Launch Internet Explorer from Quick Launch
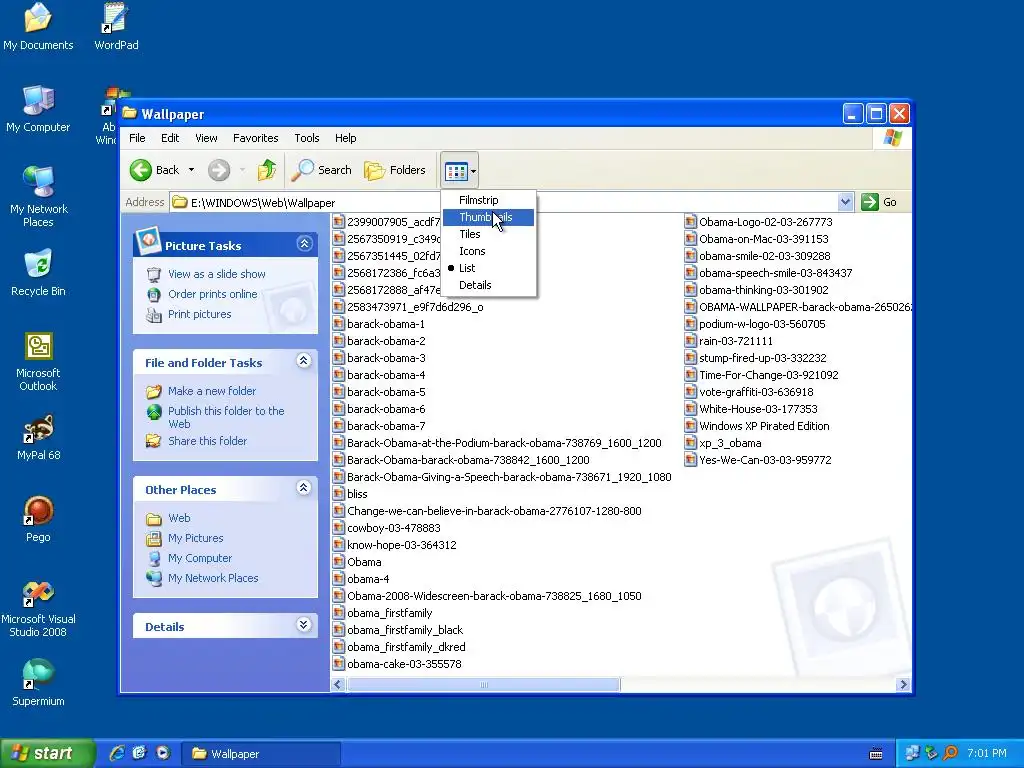Screen dimensions: 1024x768 point(117,753)
